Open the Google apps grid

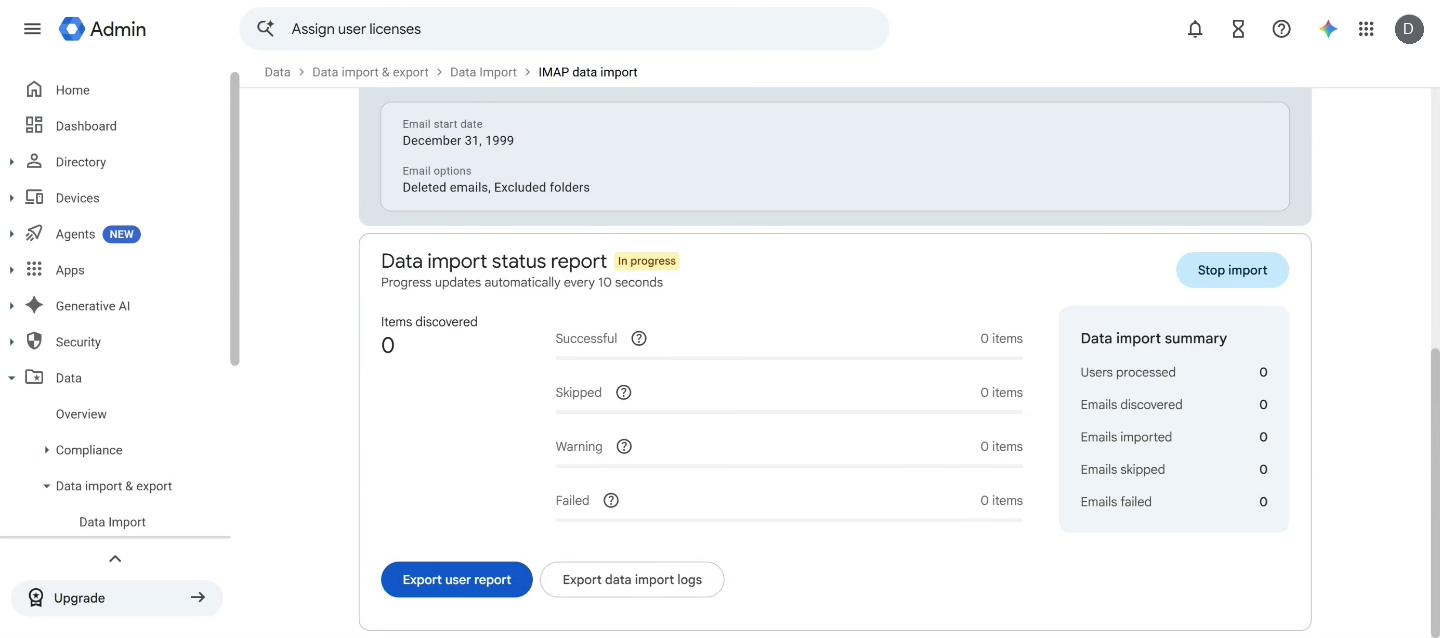[x=1366, y=29]
